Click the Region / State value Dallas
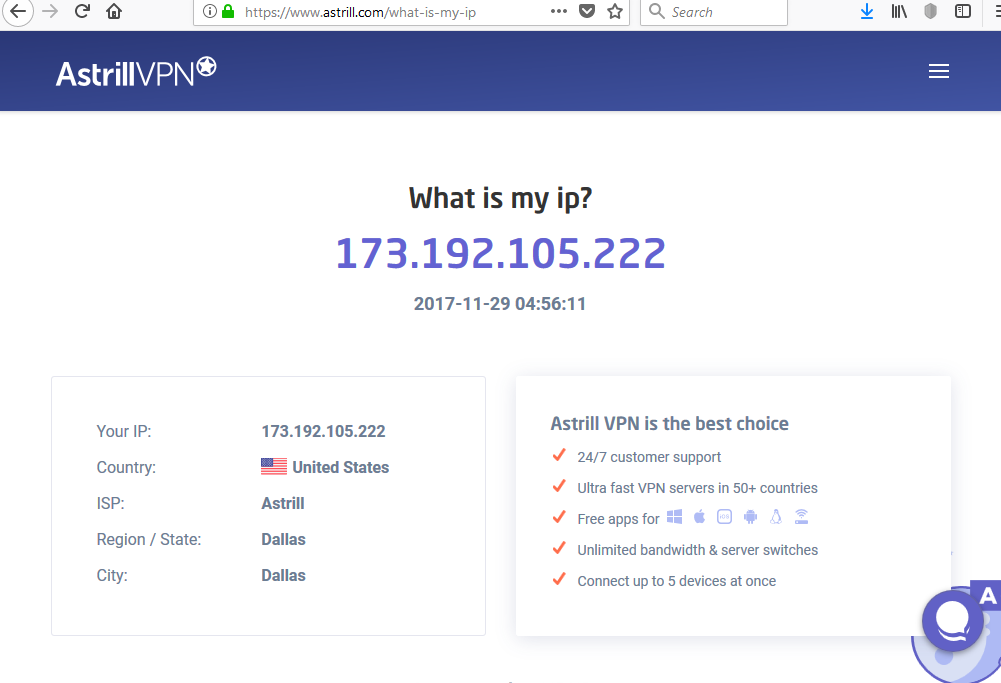The height and width of the screenshot is (683, 1001). 283,539
